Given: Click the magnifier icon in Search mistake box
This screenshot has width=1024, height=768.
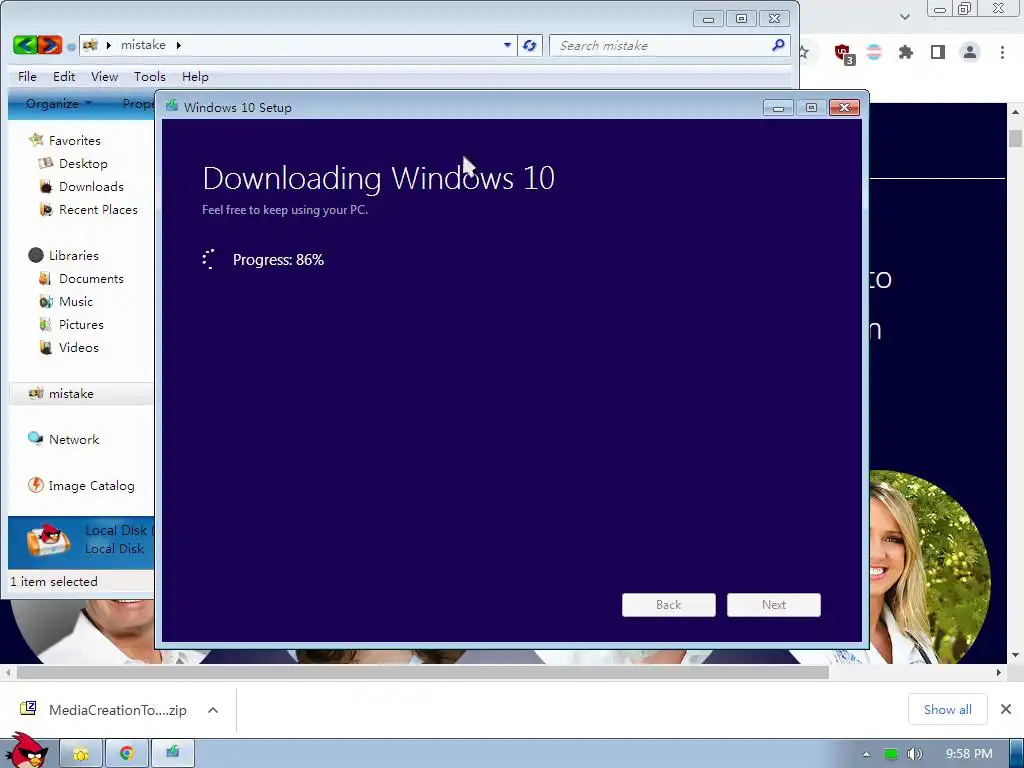Looking at the screenshot, I should 778,45.
